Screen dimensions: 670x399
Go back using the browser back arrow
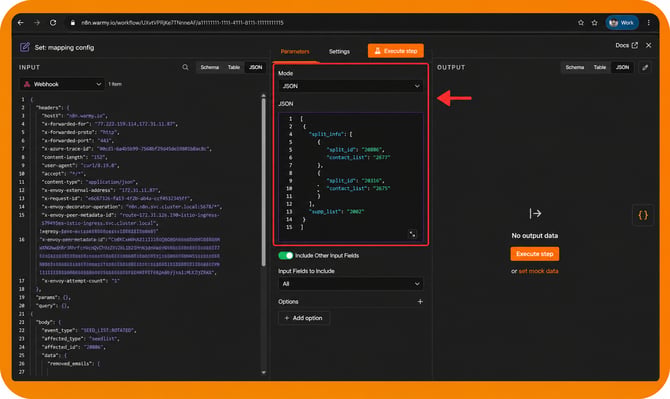coord(21,23)
